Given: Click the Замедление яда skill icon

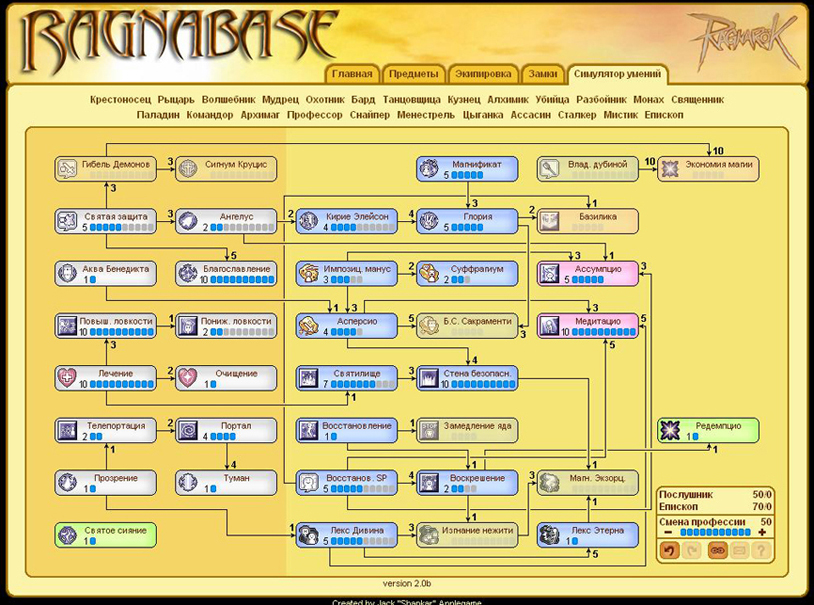Looking at the screenshot, I should [429, 431].
